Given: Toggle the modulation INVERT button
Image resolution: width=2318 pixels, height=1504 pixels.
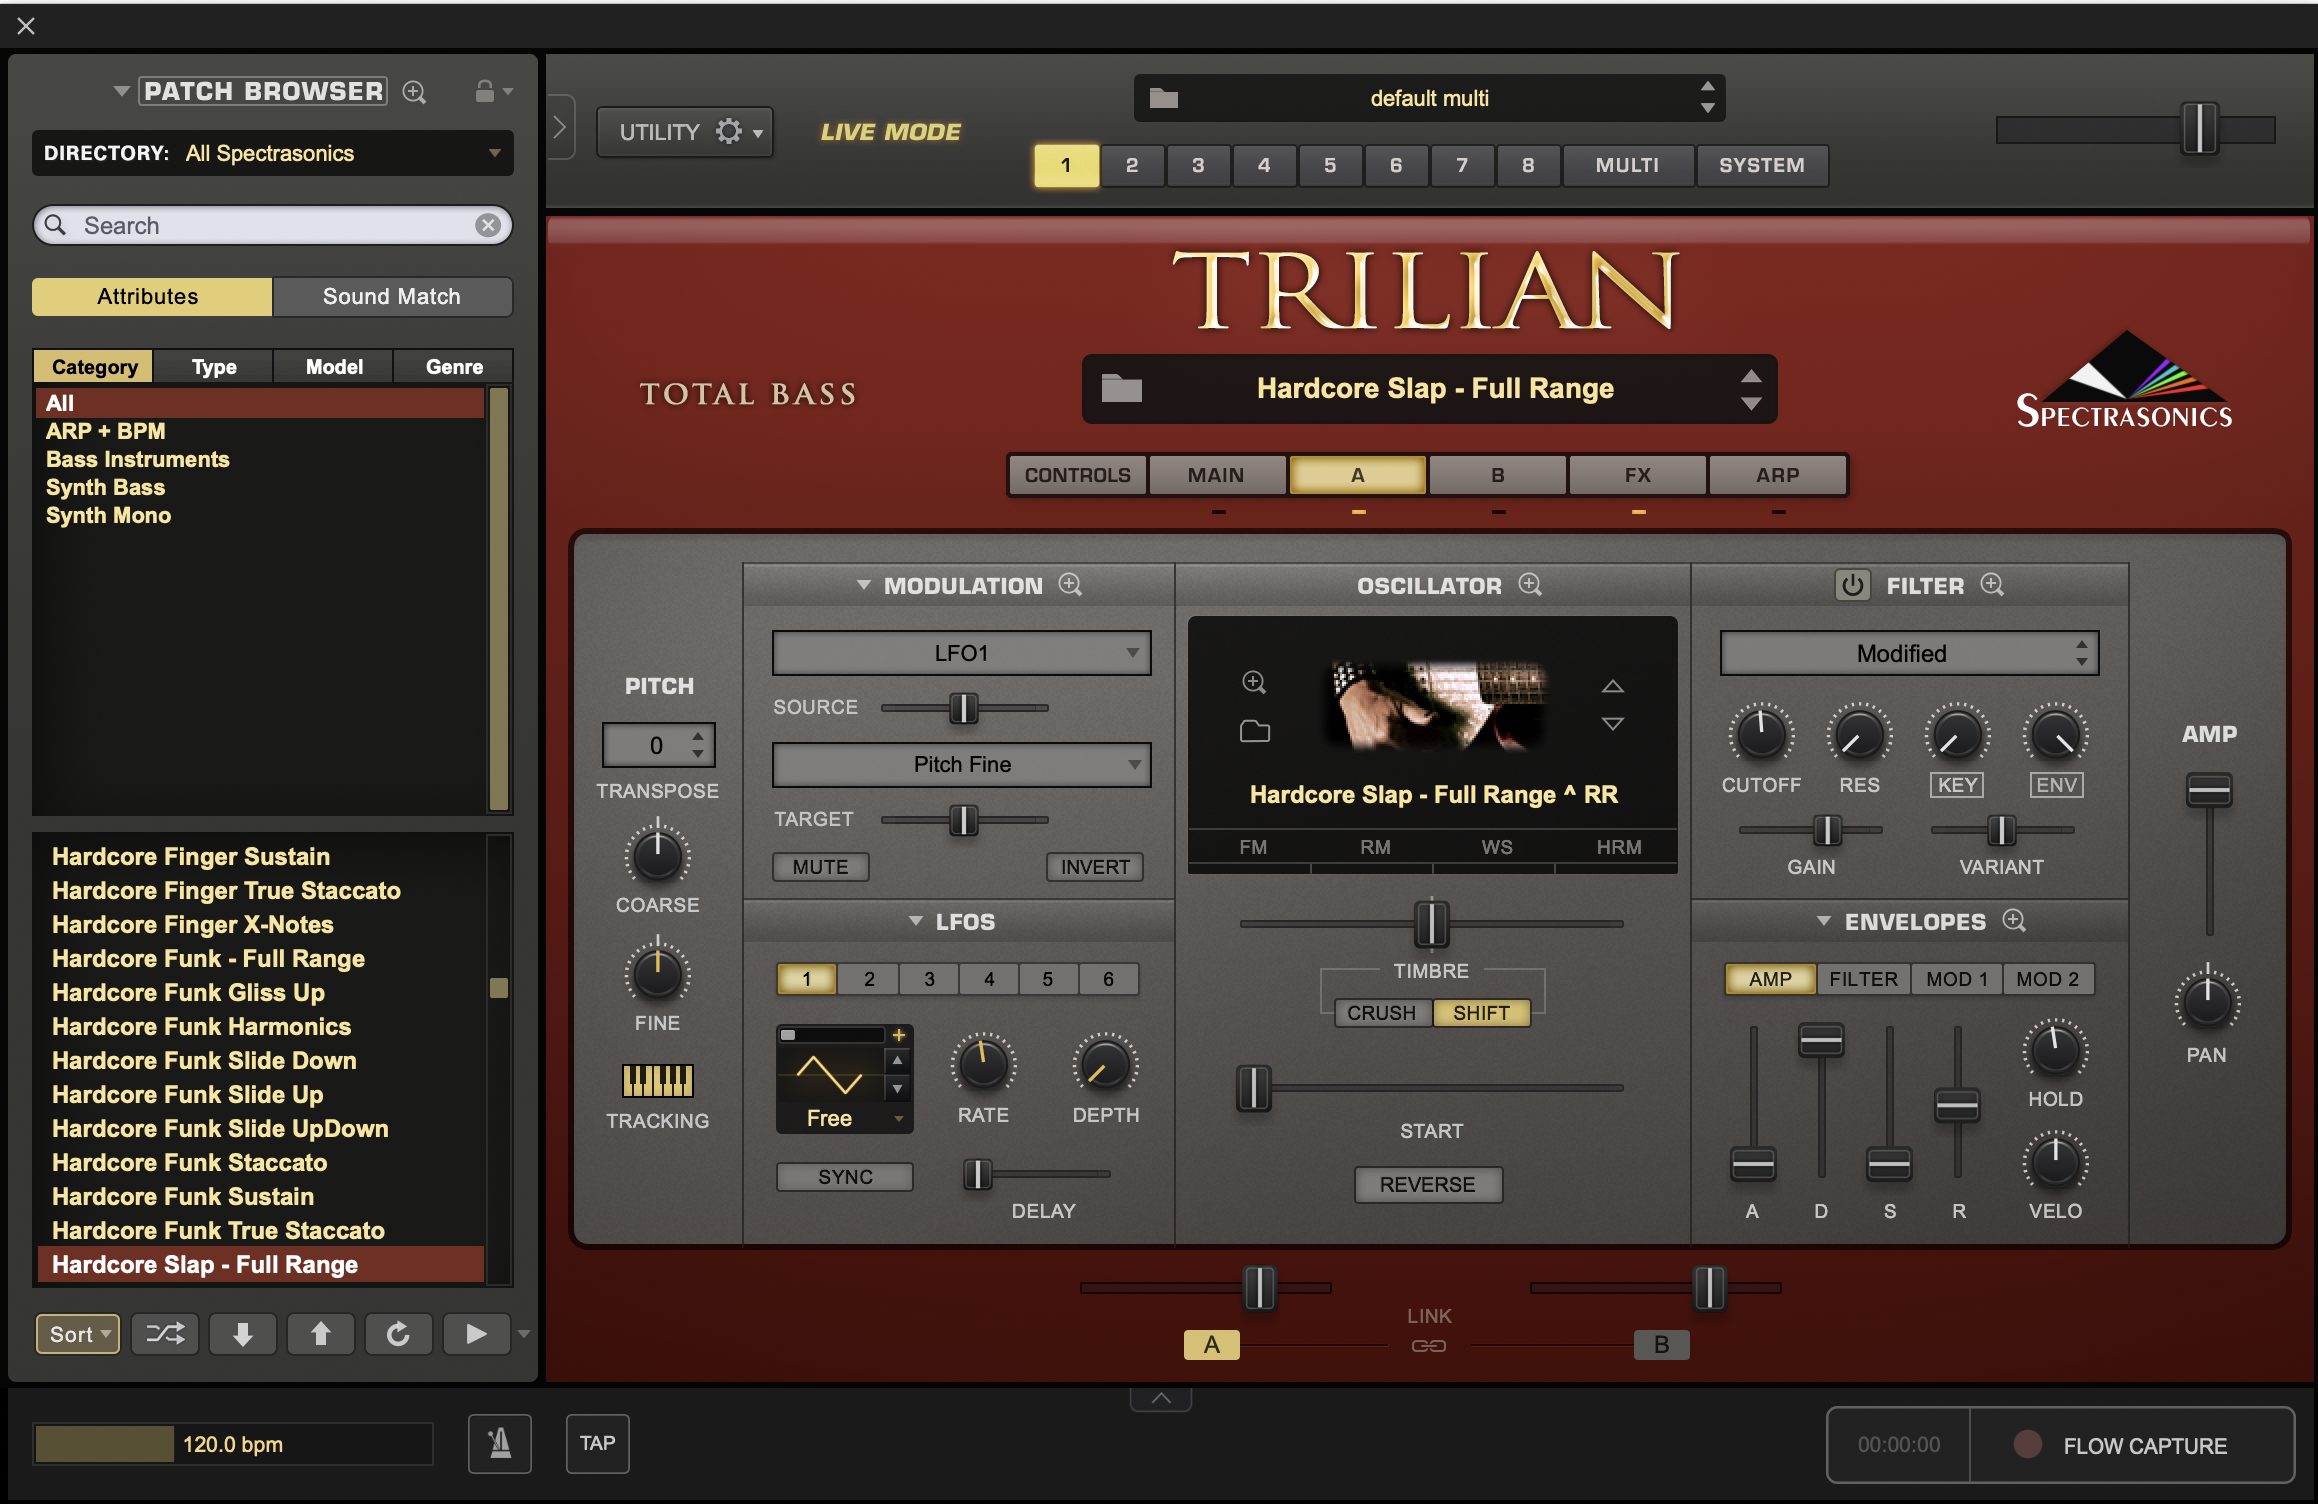Looking at the screenshot, I should (1095, 866).
